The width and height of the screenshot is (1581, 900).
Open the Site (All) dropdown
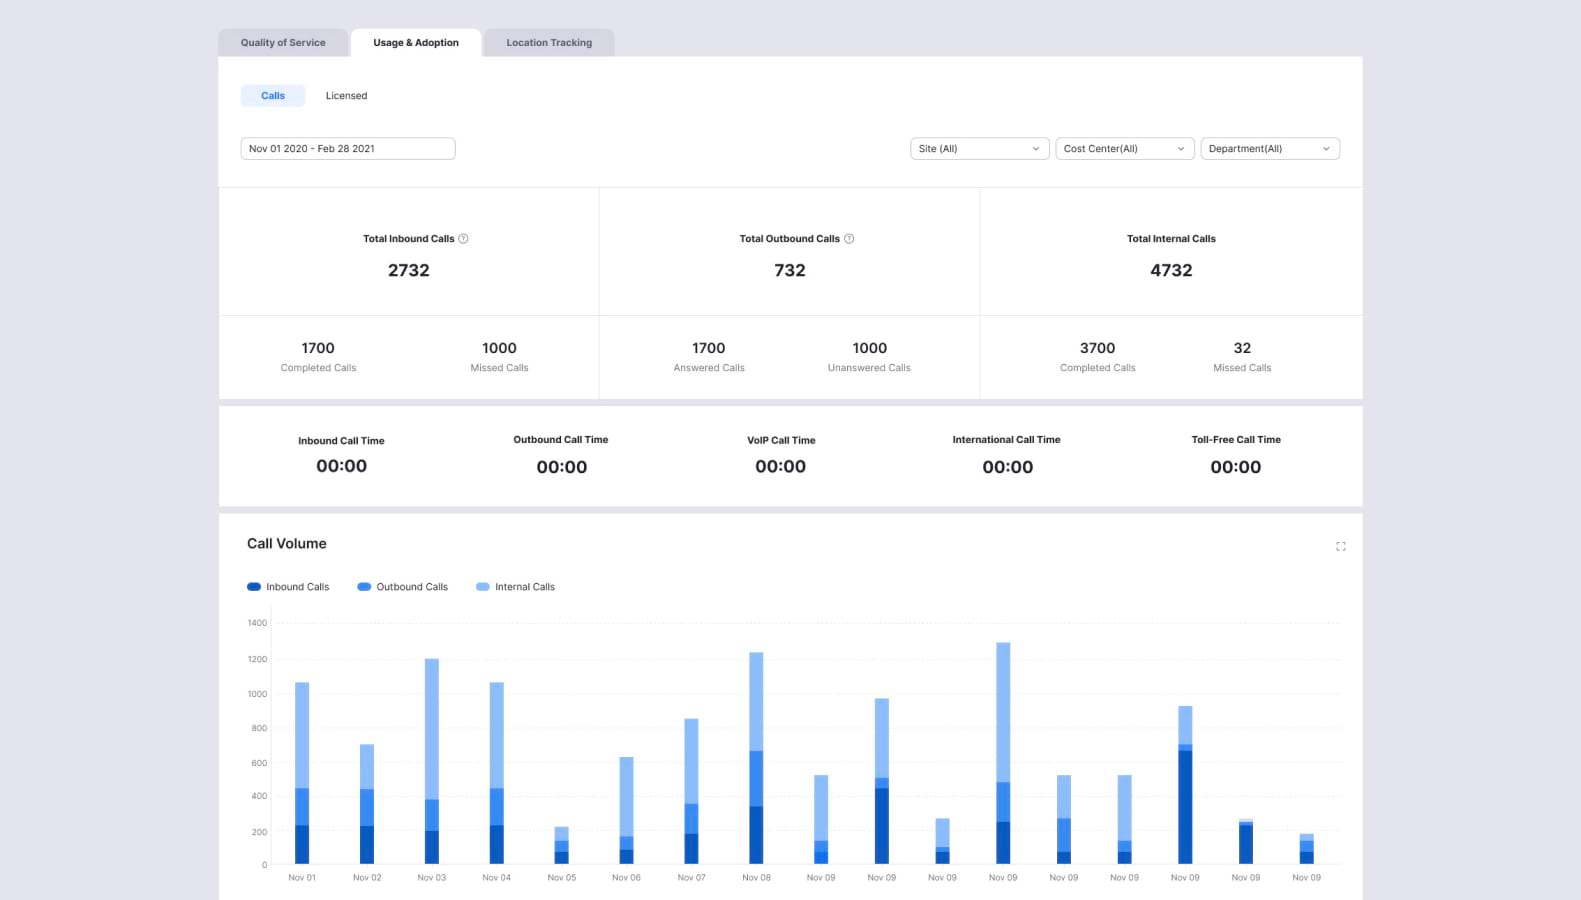point(979,149)
